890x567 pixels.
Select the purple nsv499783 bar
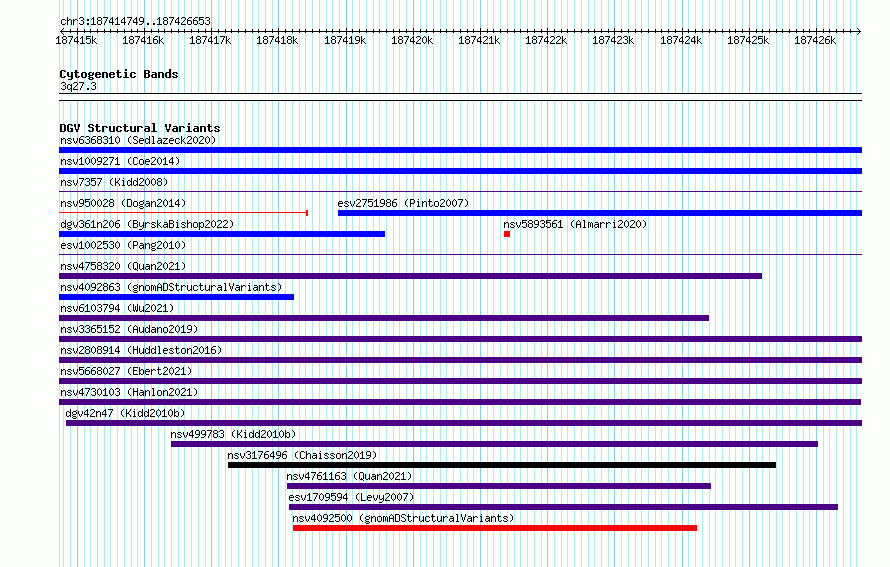[x=494, y=444]
